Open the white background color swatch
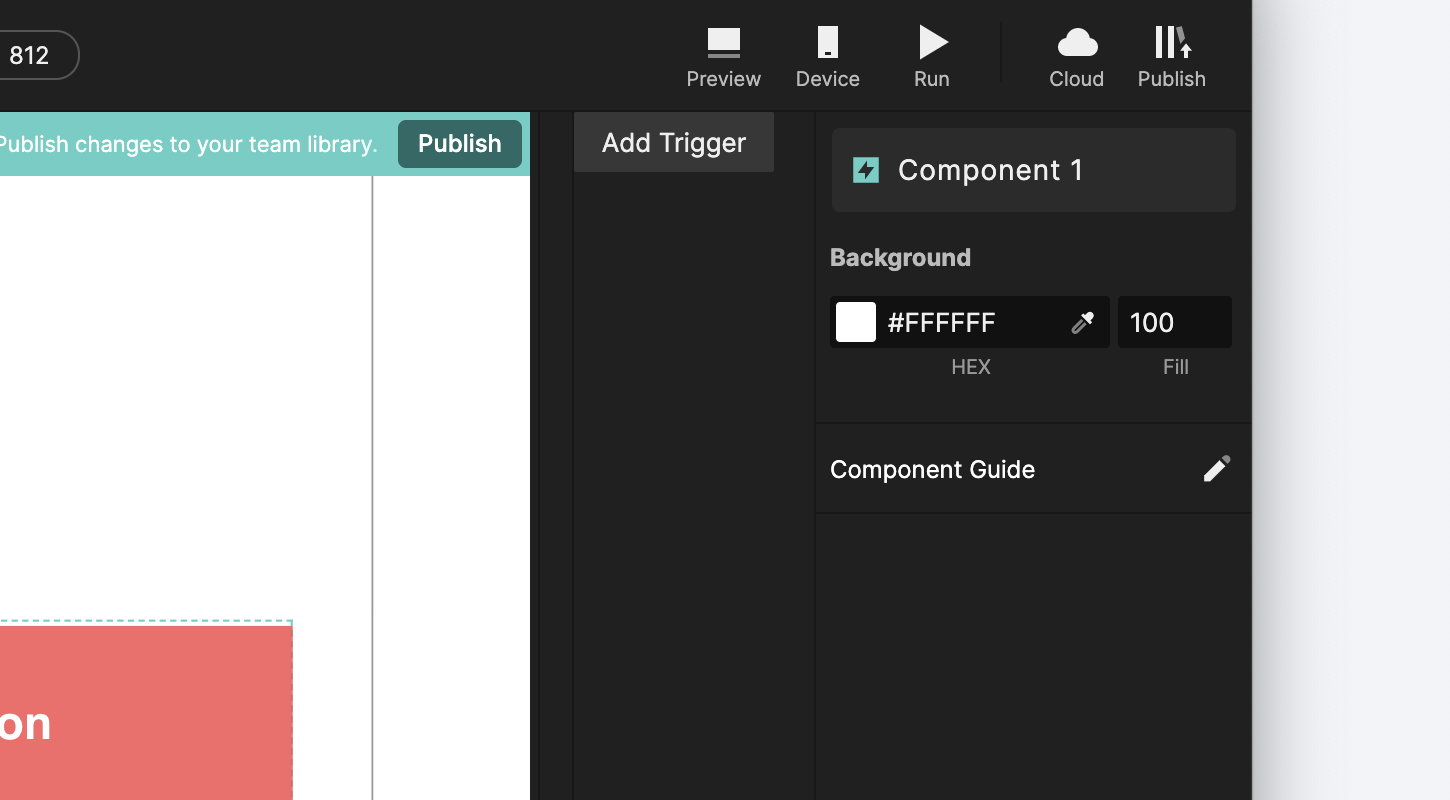Viewport: 1450px width, 800px height. coord(856,322)
